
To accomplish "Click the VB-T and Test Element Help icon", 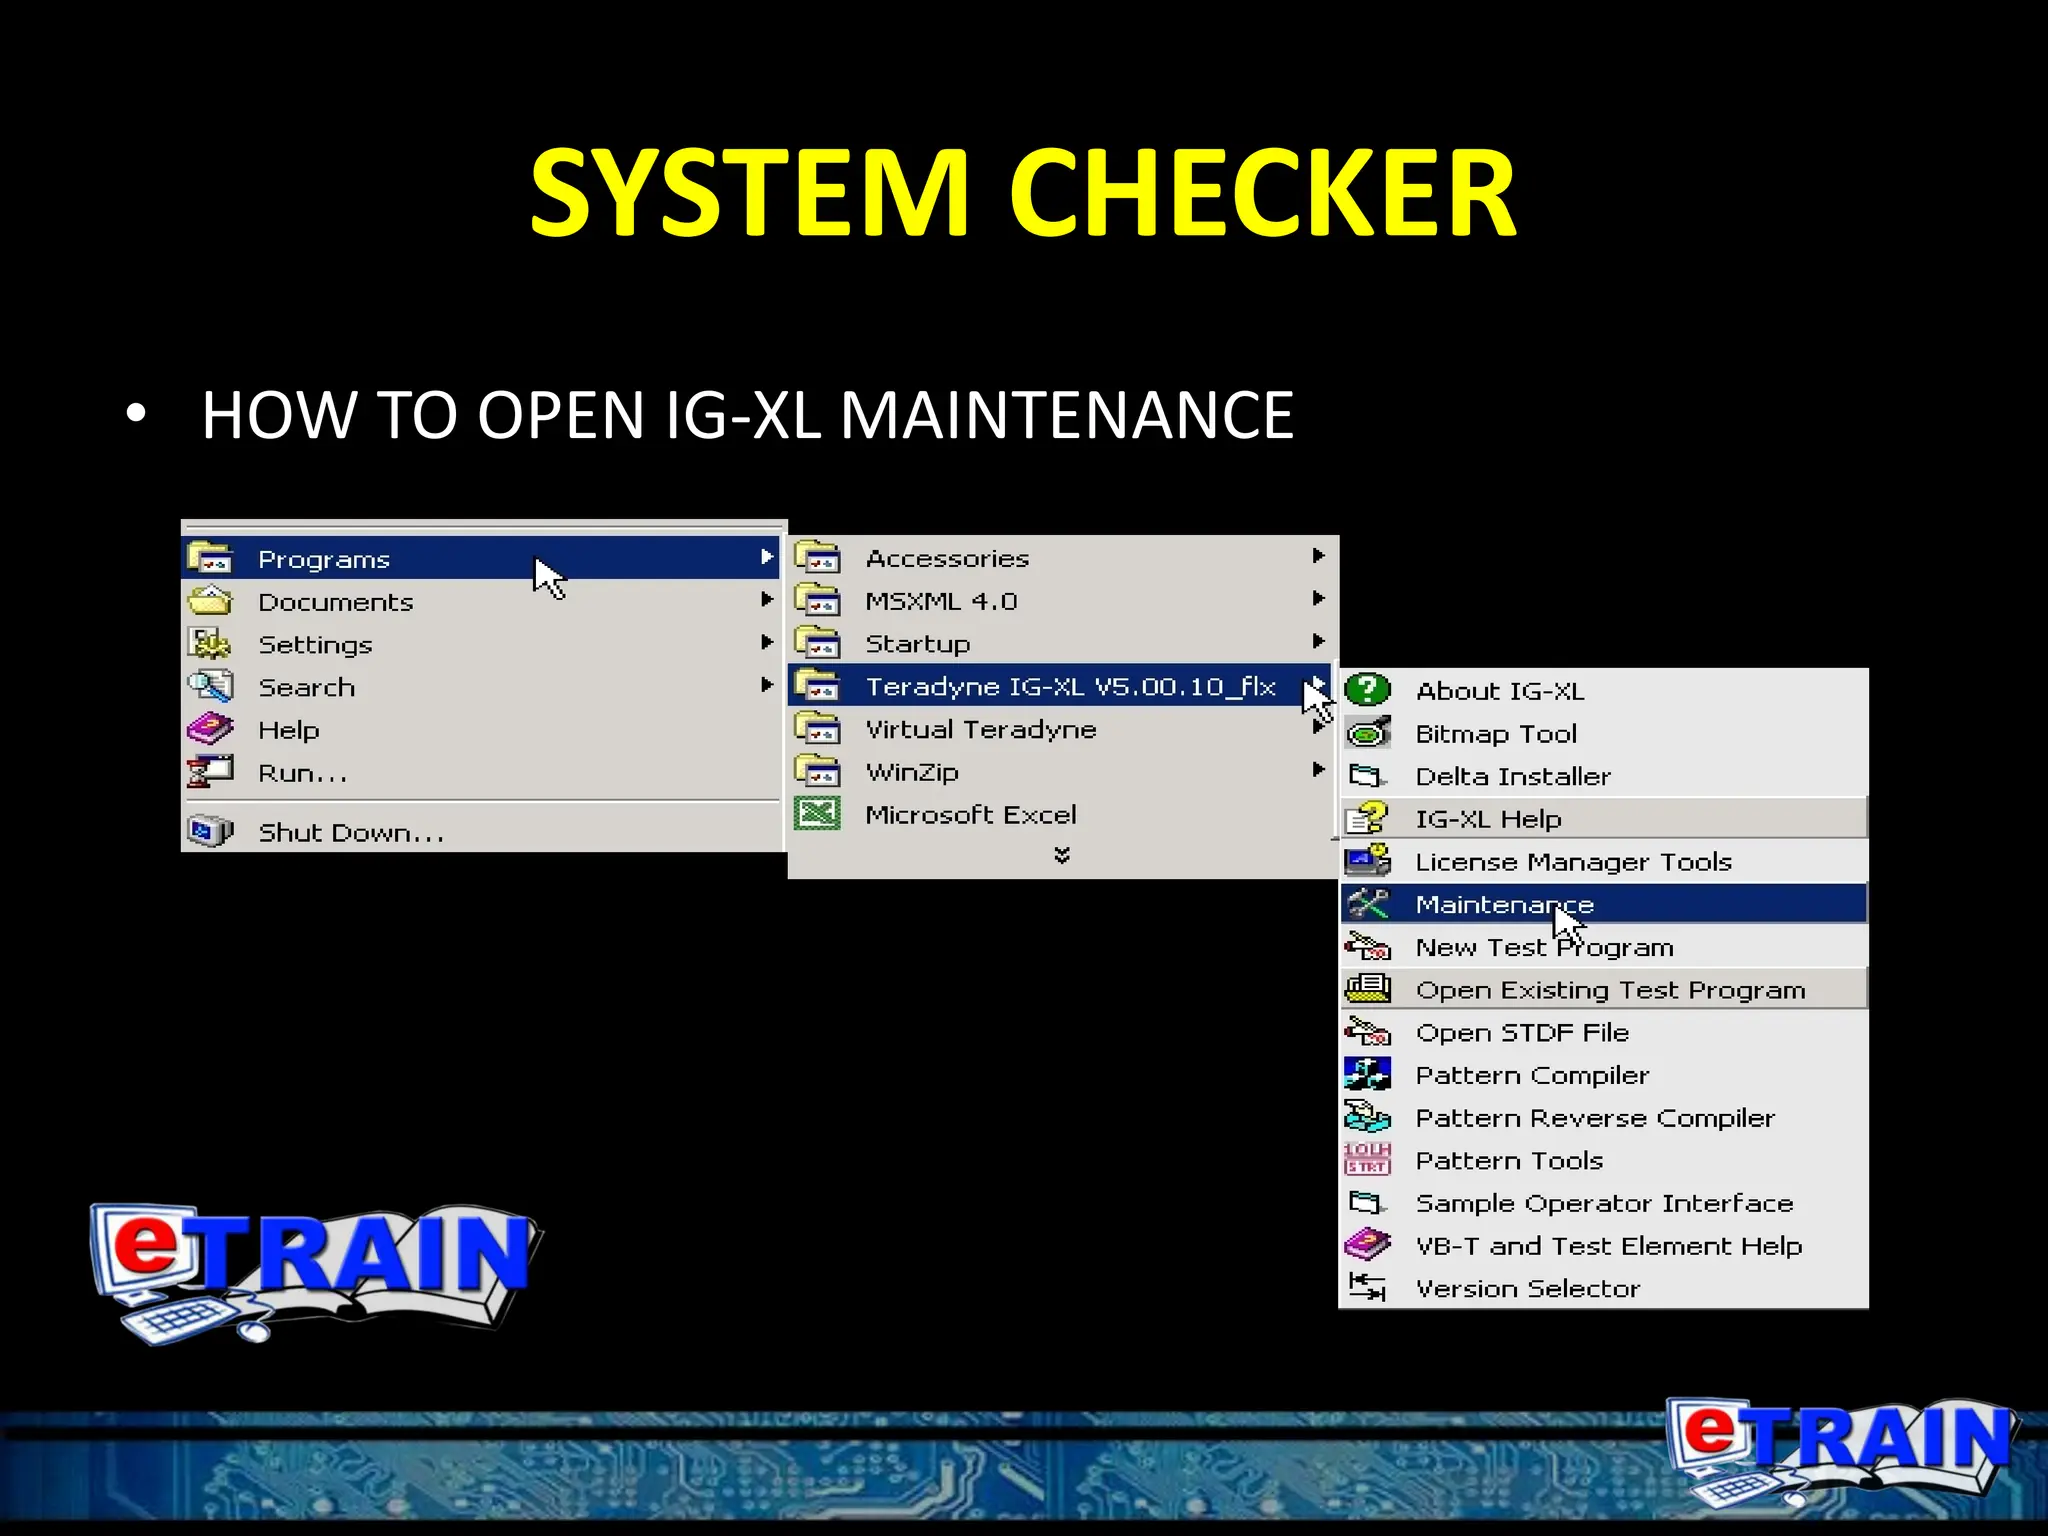I will pyautogui.click(x=1368, y=1245).
